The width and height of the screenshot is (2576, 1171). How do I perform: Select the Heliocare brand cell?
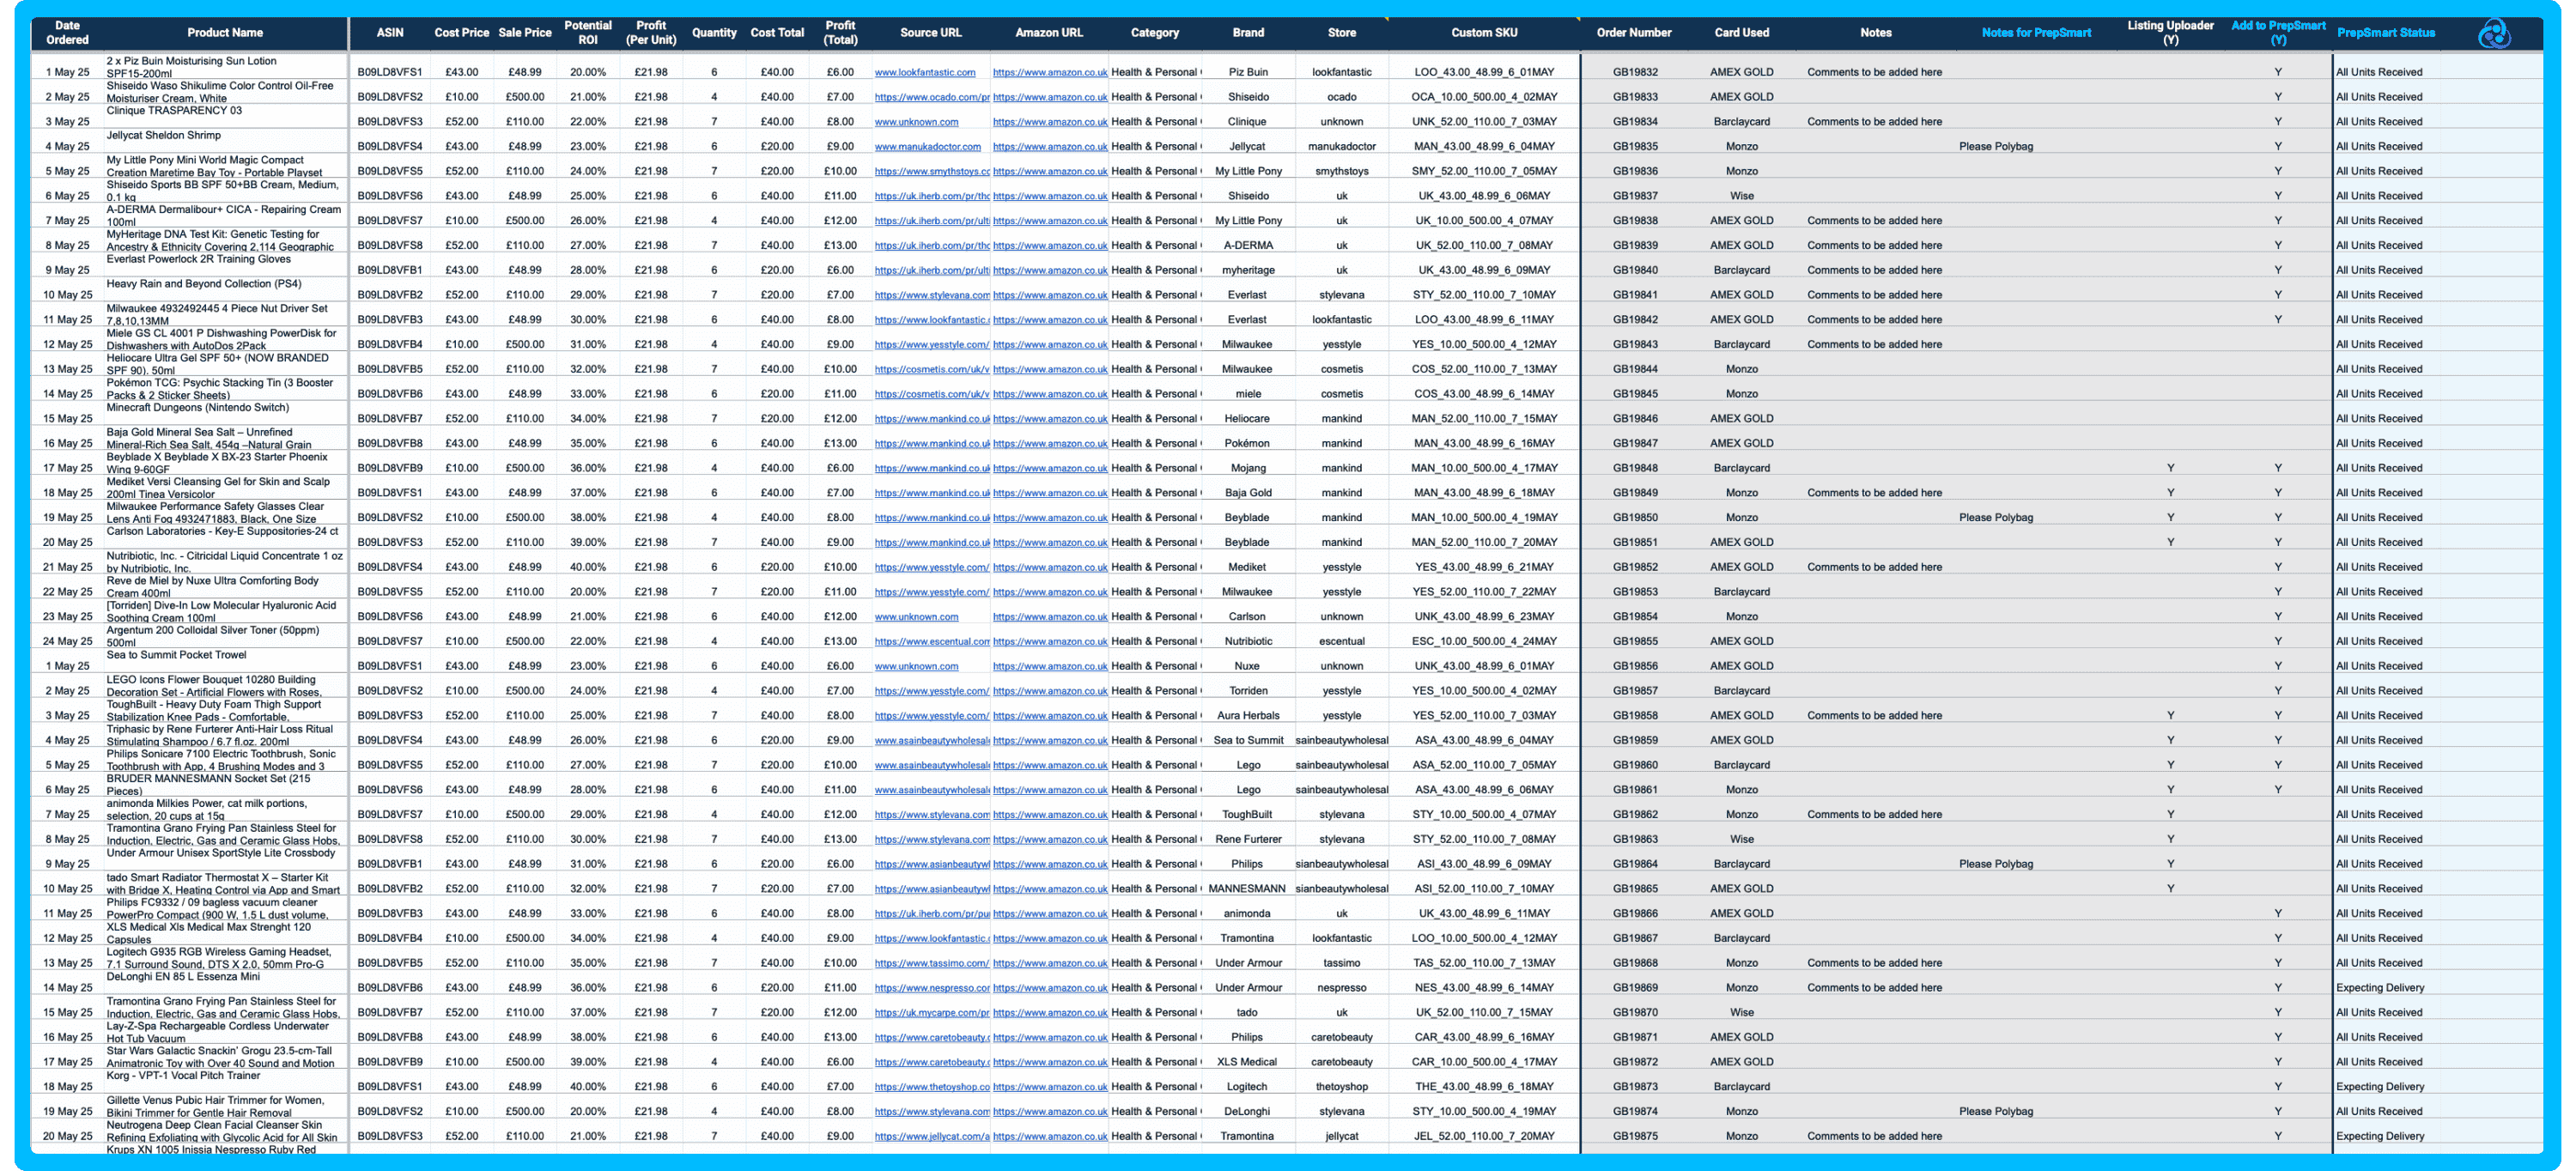click(x=1247, y=419)
